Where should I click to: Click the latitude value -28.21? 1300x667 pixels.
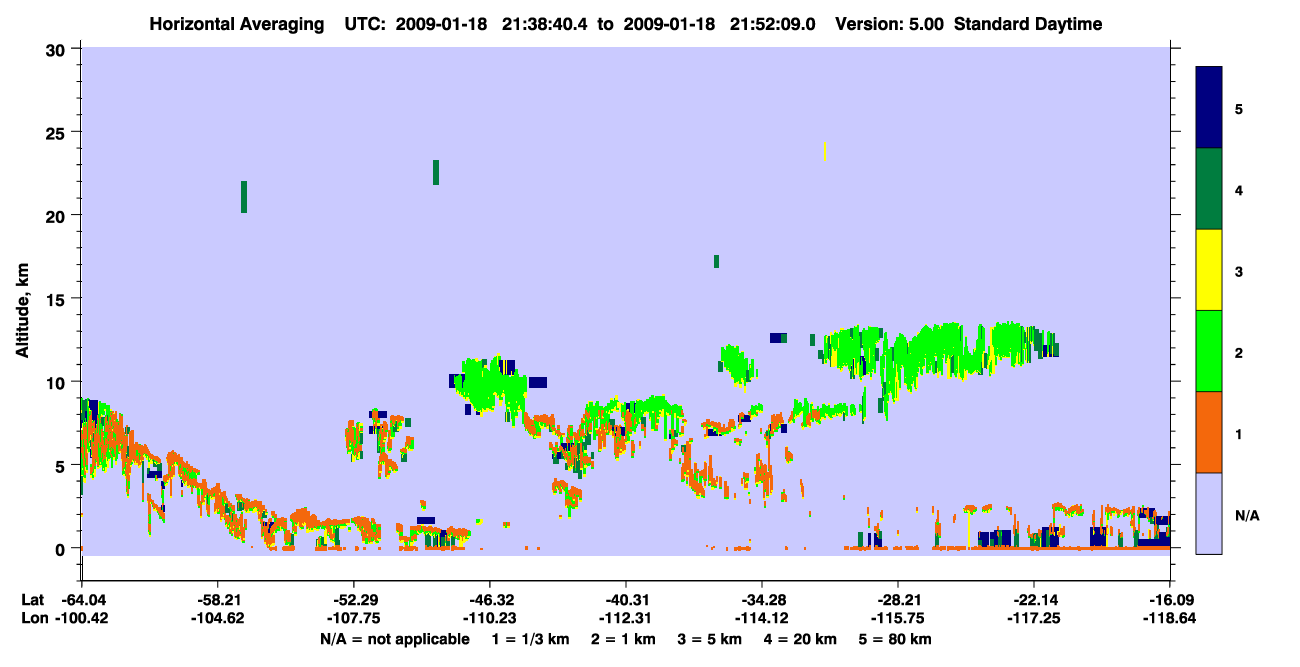point(897,600)
